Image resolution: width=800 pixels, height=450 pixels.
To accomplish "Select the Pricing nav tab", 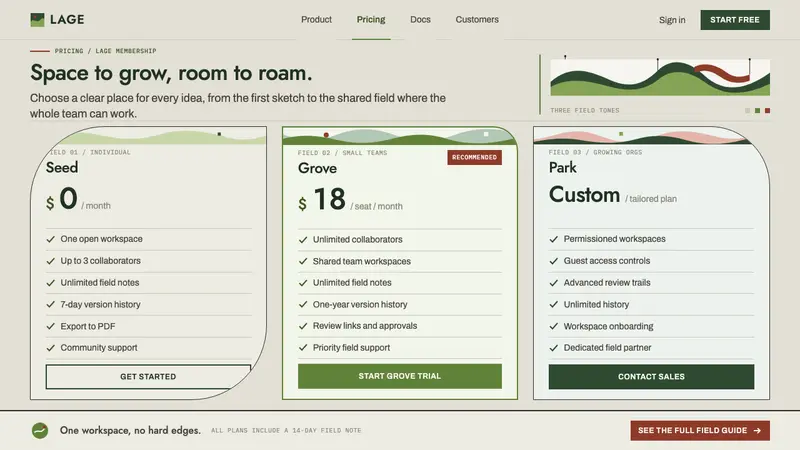I will [371, 19].
